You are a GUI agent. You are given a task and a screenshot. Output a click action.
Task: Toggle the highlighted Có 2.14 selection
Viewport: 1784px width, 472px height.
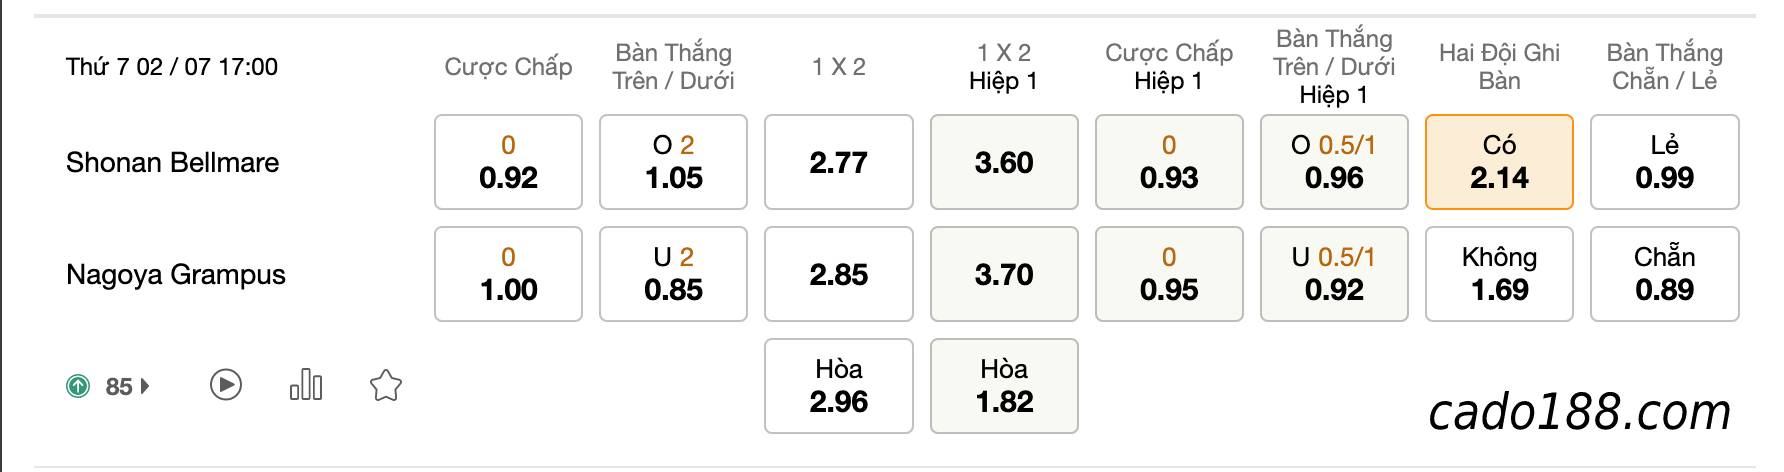click(x=1499, y=162)
